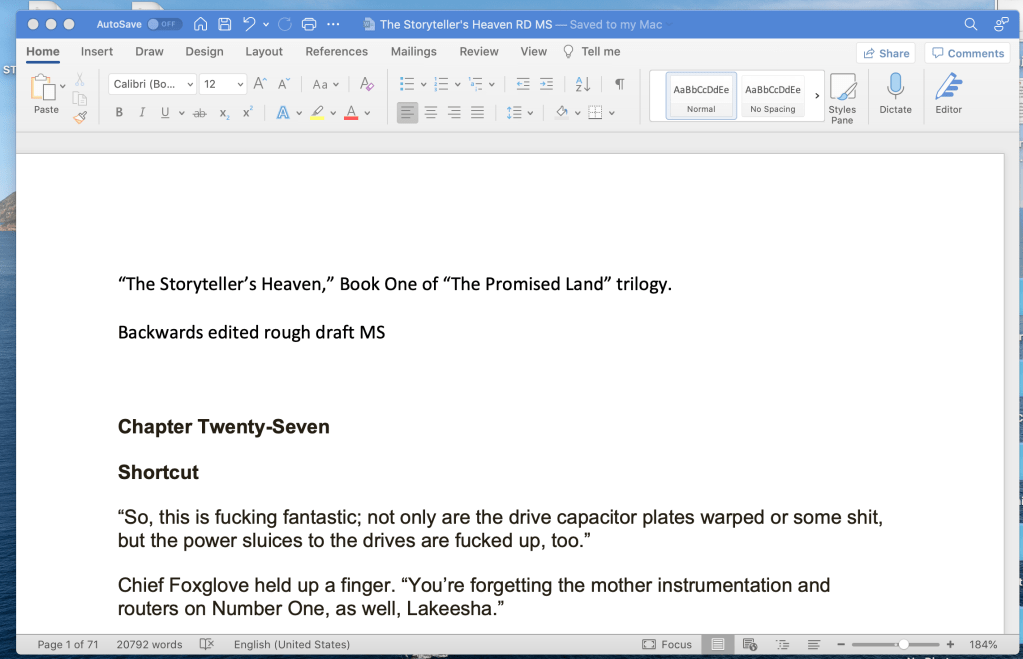Open the Styles Pane
The image size is (1023, 659).
coord(842,97)
